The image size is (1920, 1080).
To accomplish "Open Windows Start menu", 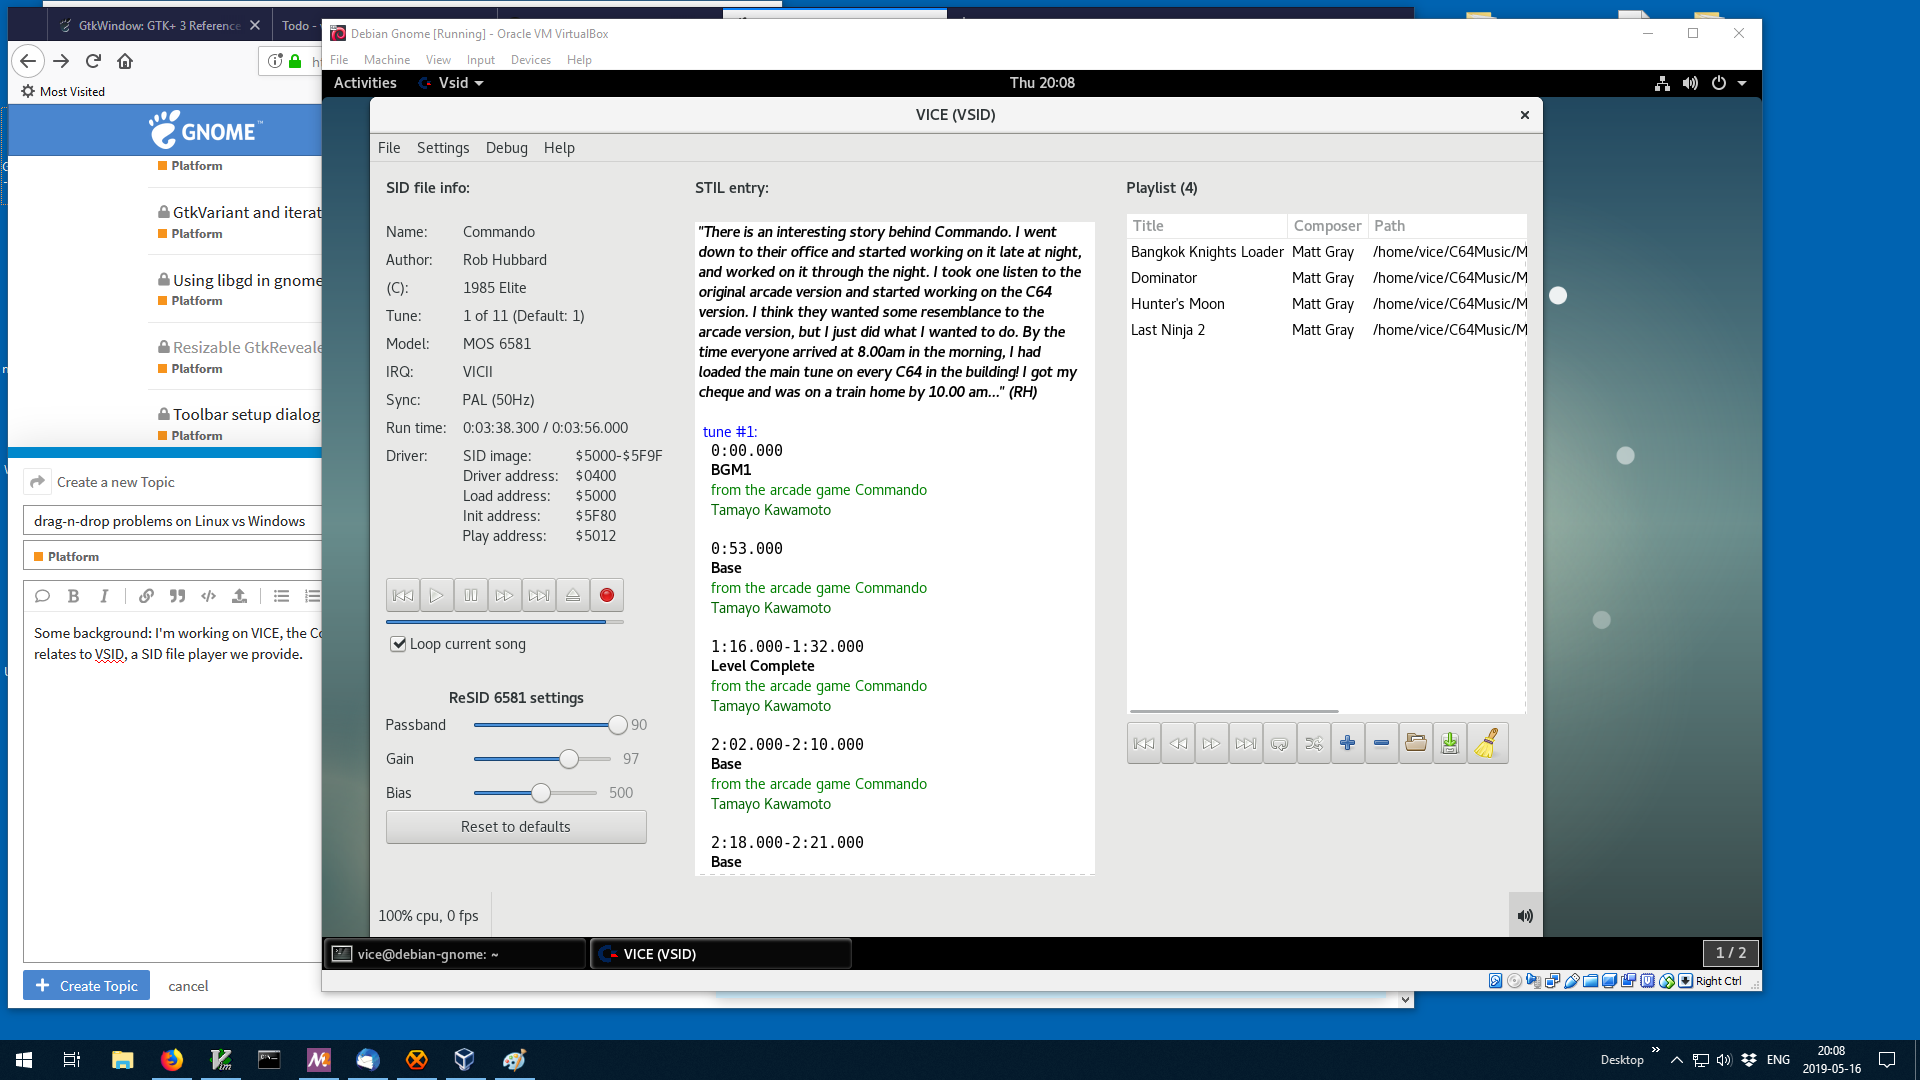I will (x=24, y=1060).
